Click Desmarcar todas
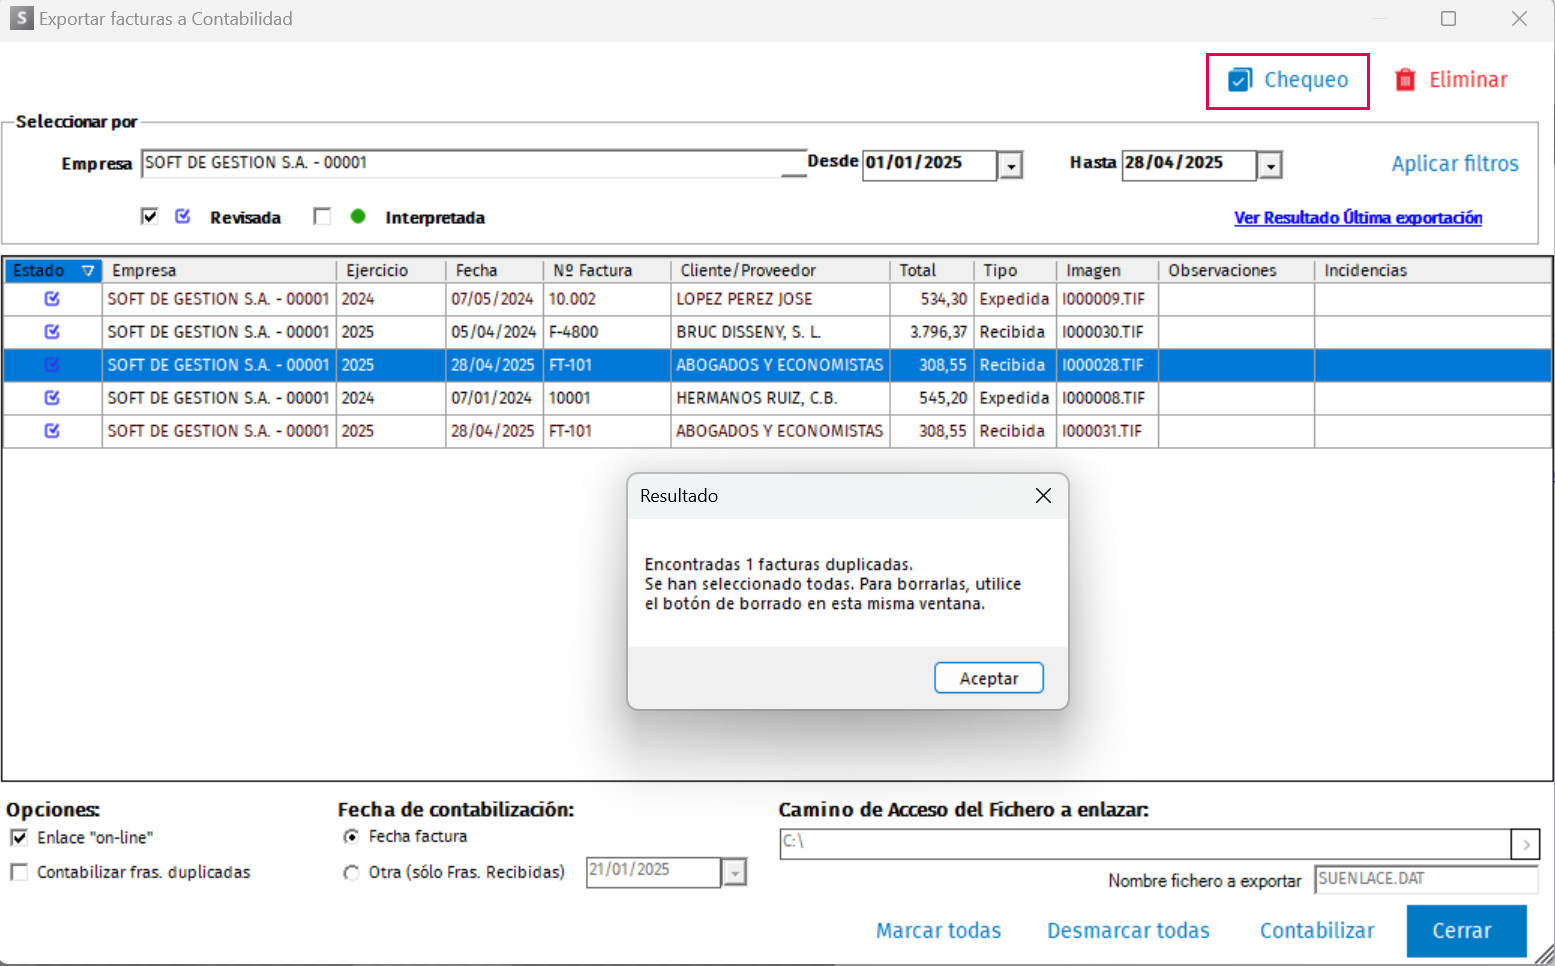This screenshot has height=966, width=1555. click(x=1128, y=931)
